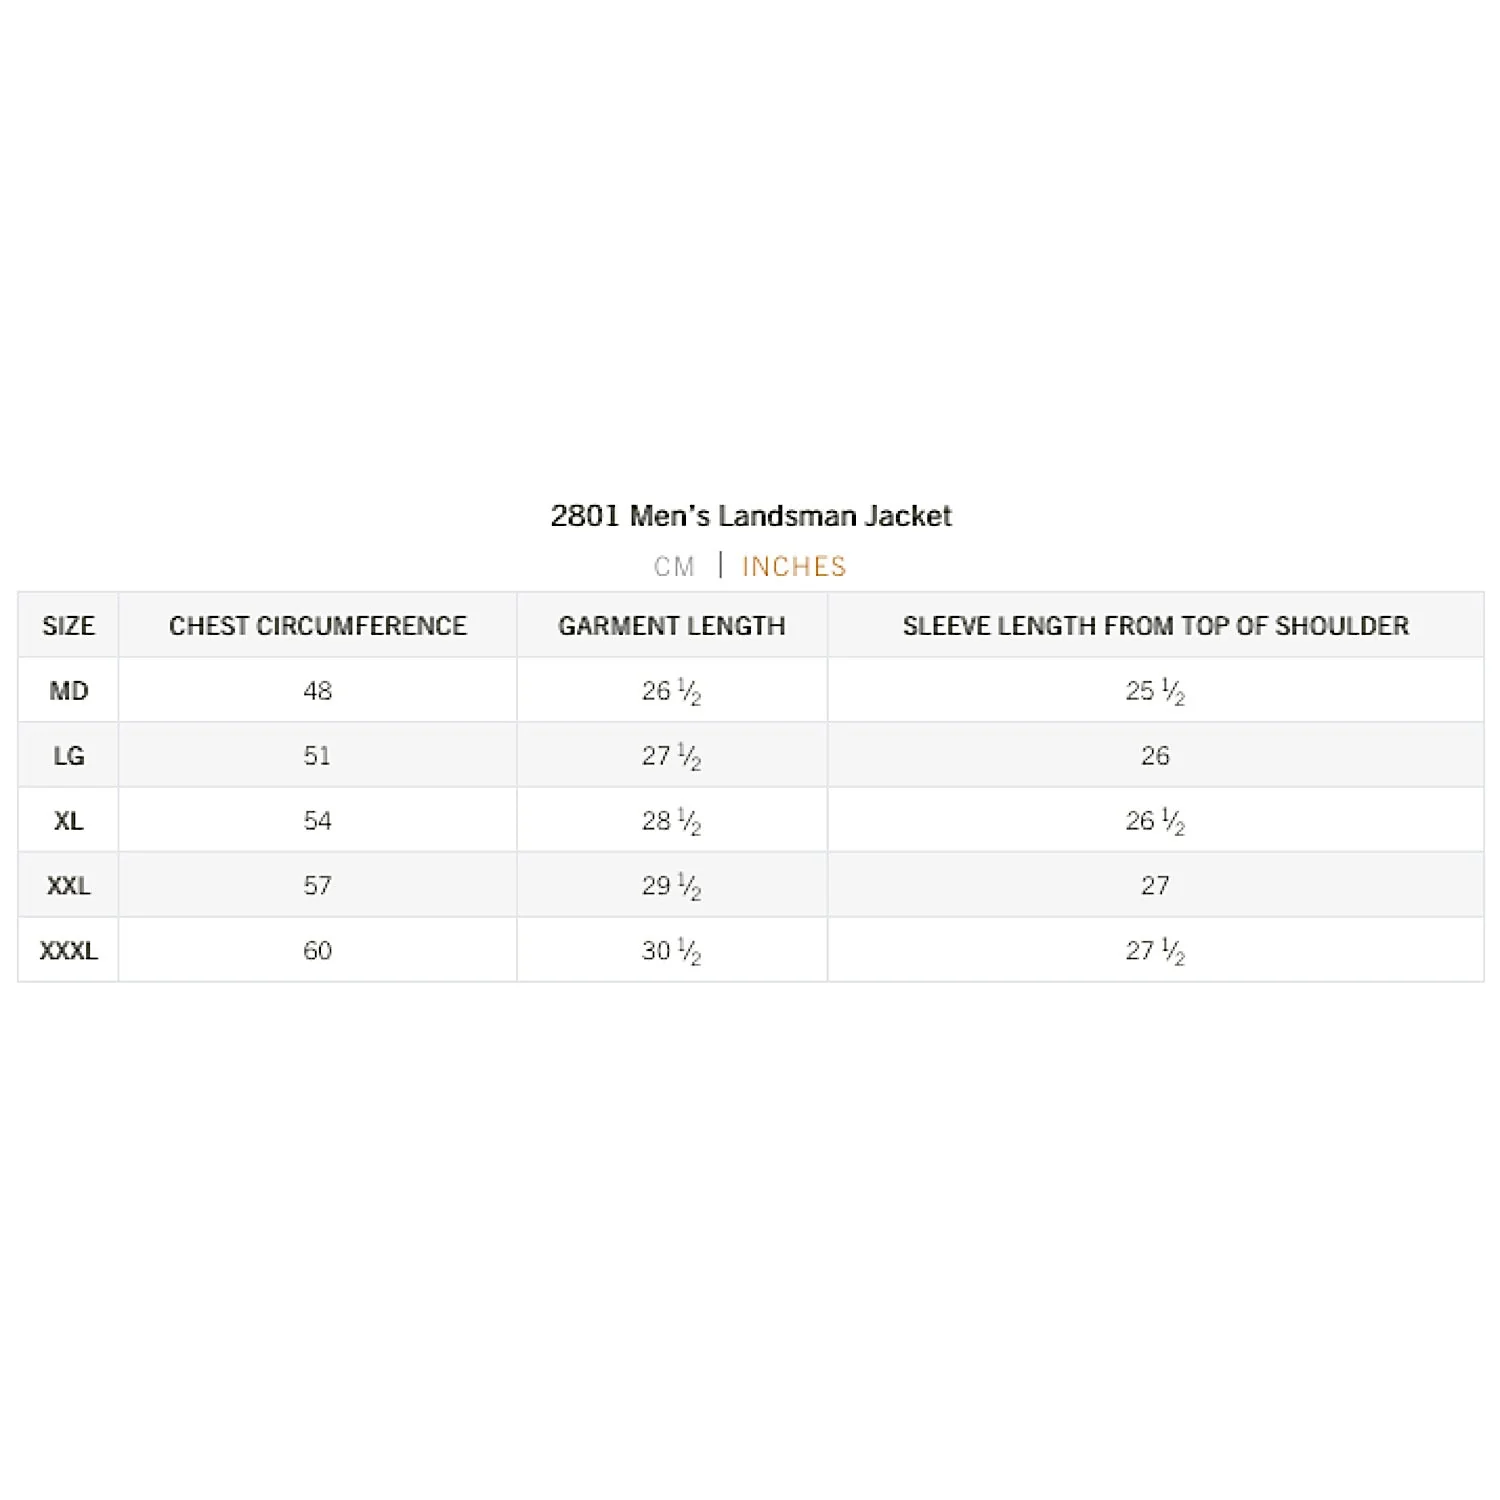Screen dimensions: 1500x1500
Task: Select the INCHES unit option
Action: click(x=794, y=567)
